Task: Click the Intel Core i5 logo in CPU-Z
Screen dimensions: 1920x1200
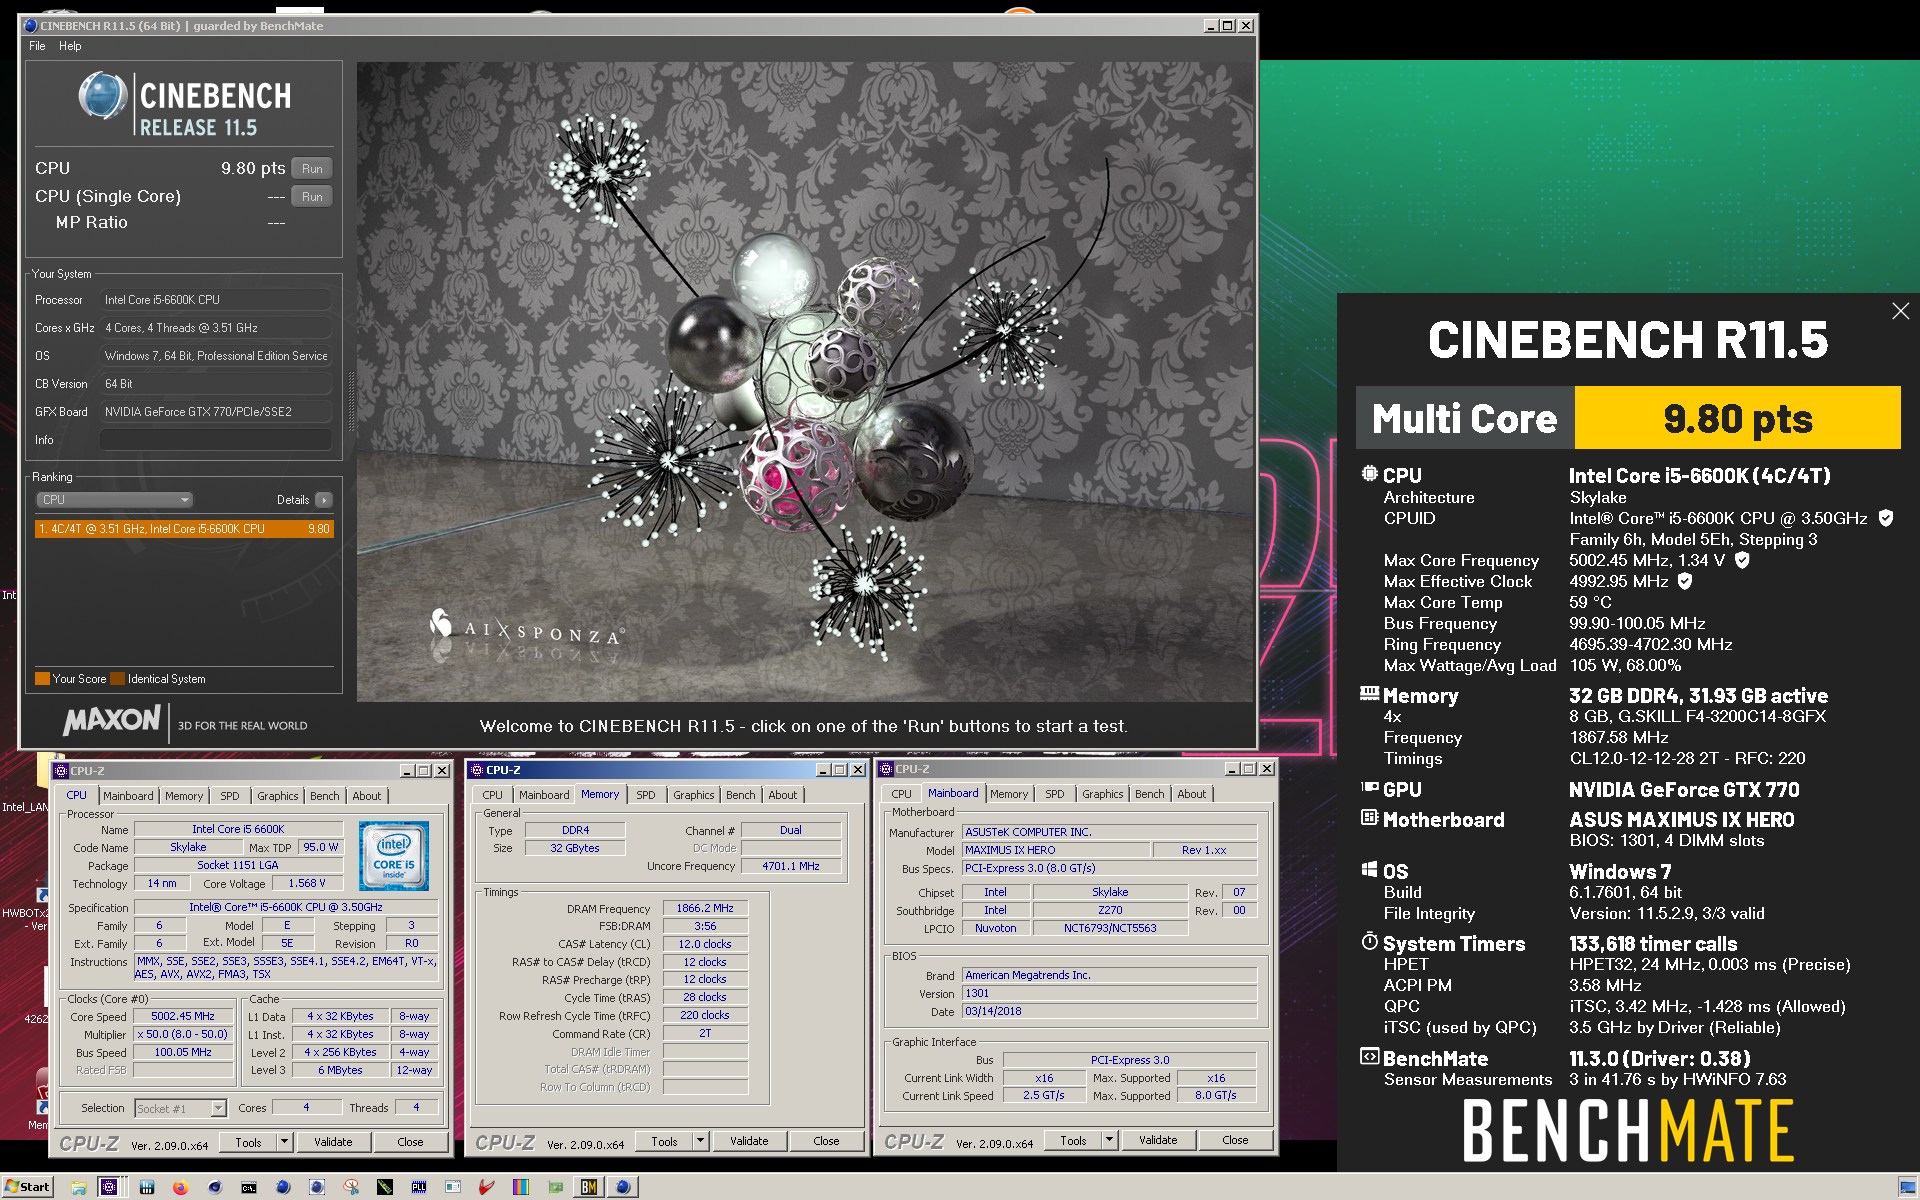Action: point(394,856)
